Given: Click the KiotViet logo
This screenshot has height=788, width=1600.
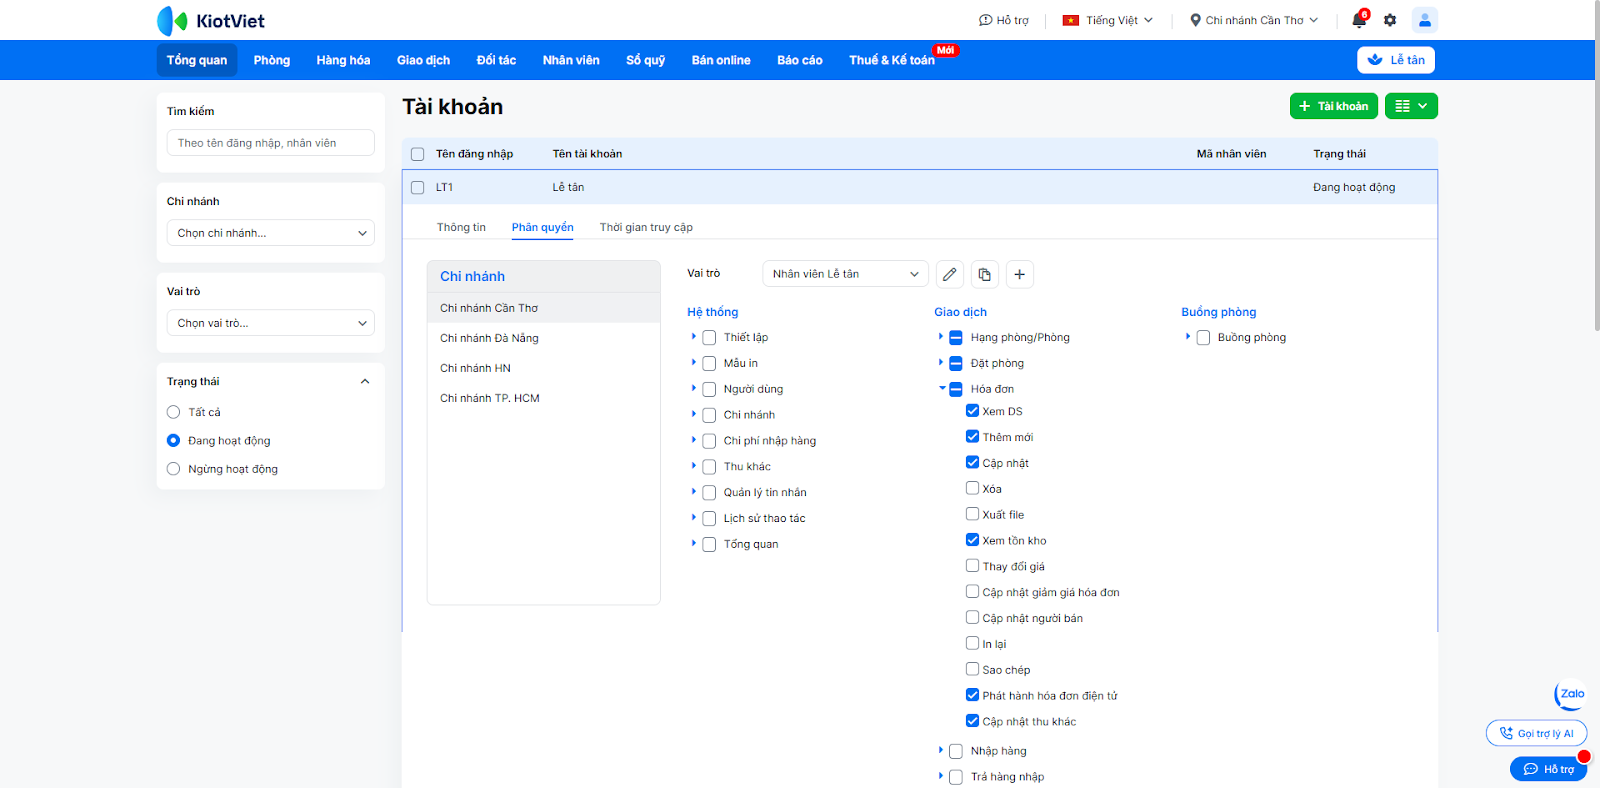Looking at the screenshot, I should 211,21.
